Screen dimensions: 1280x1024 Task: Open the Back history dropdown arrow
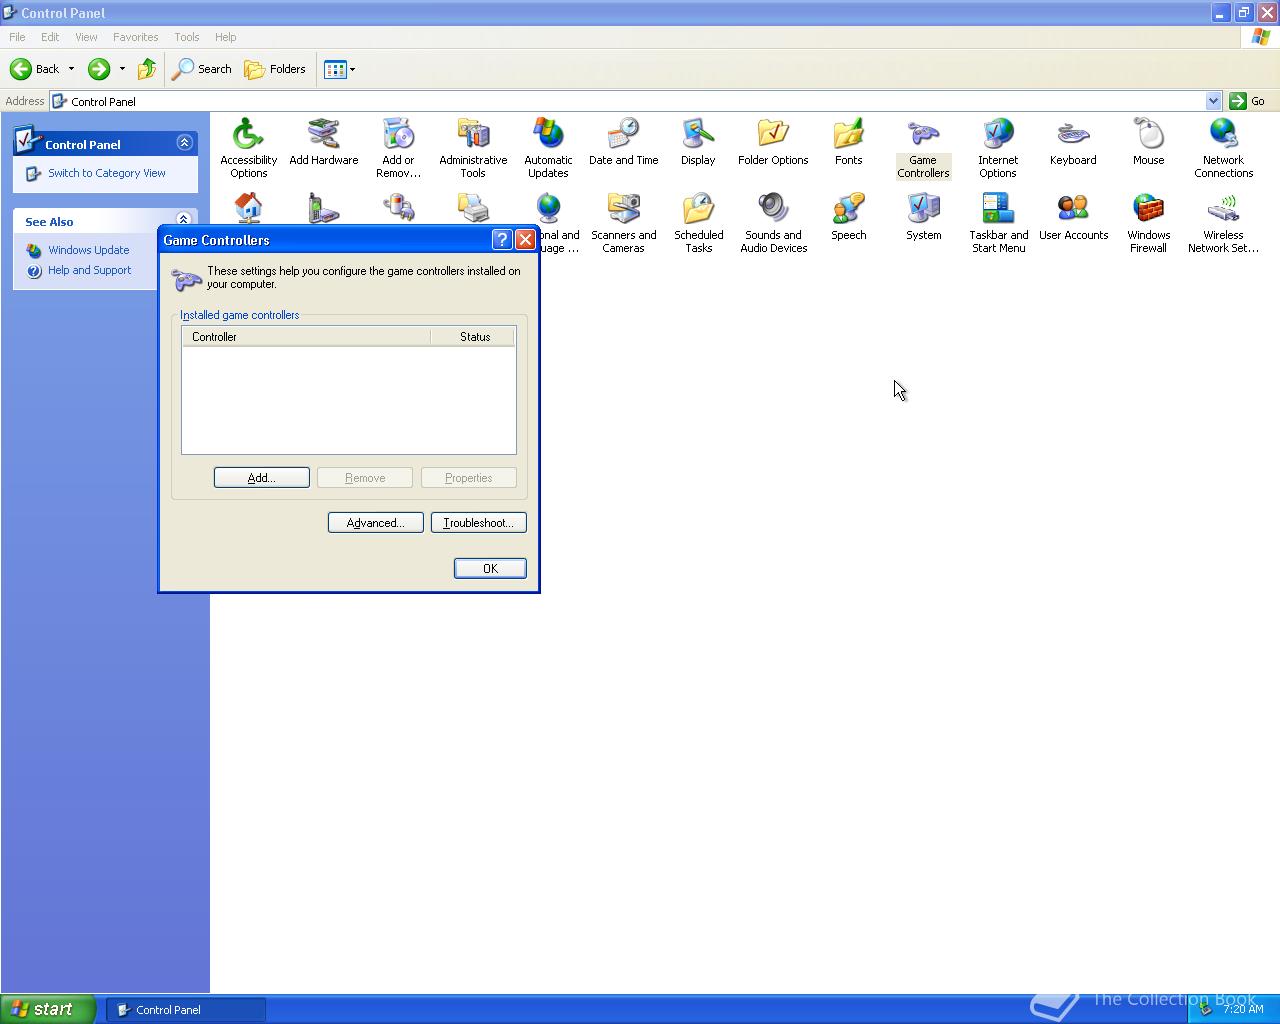coord(71,69)
